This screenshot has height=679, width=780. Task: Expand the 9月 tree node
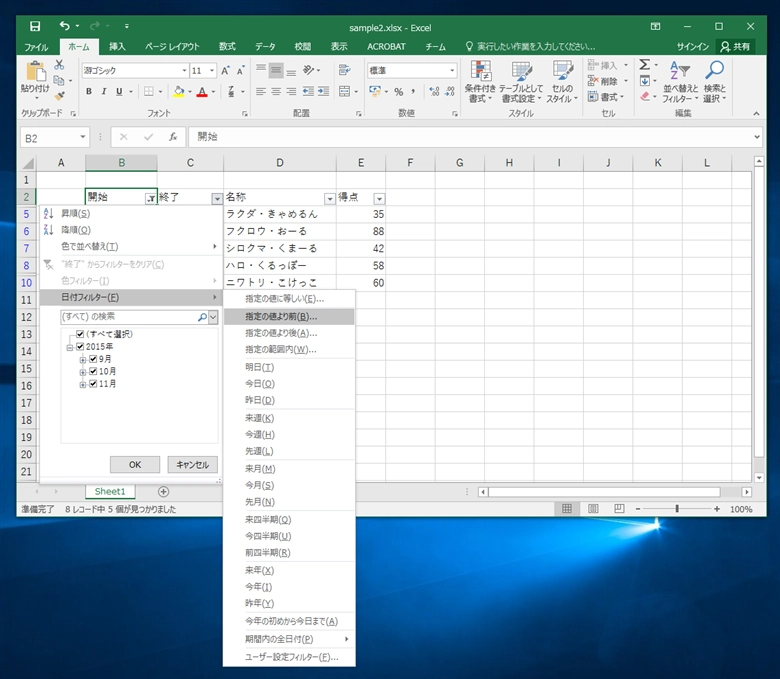pyautogui.click(x=83, y=360)
